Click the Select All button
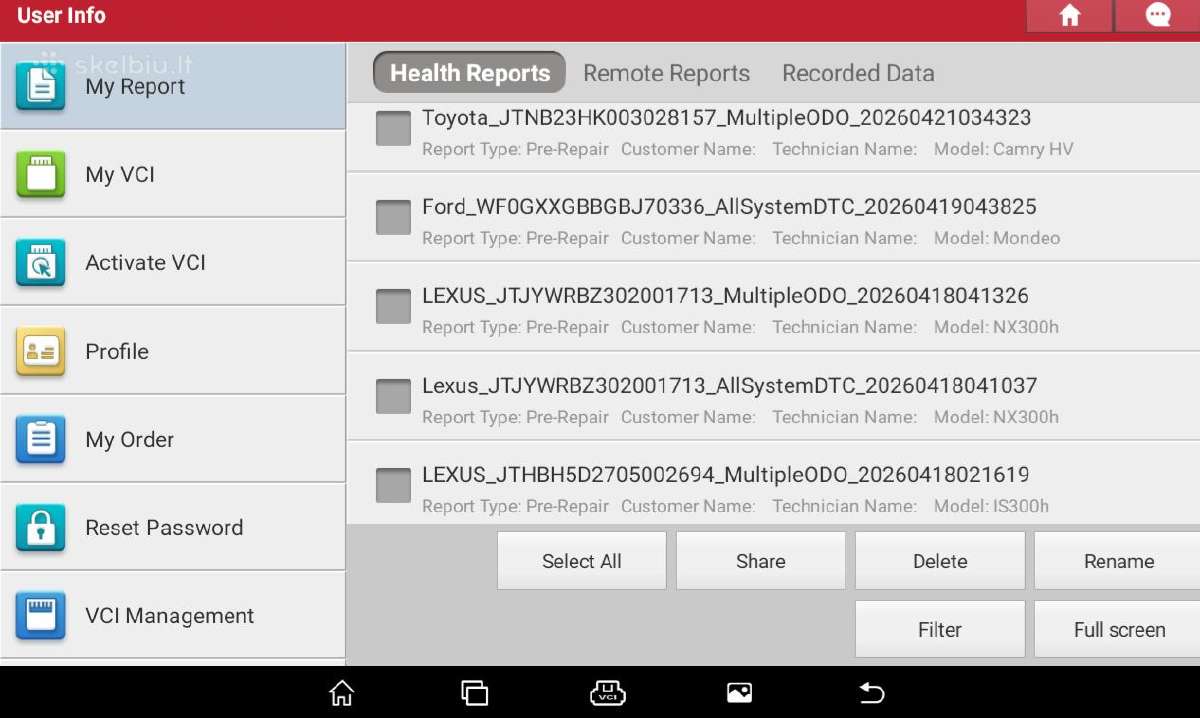The width and height of the screenshot is (1200, 718). coord(581,561)
